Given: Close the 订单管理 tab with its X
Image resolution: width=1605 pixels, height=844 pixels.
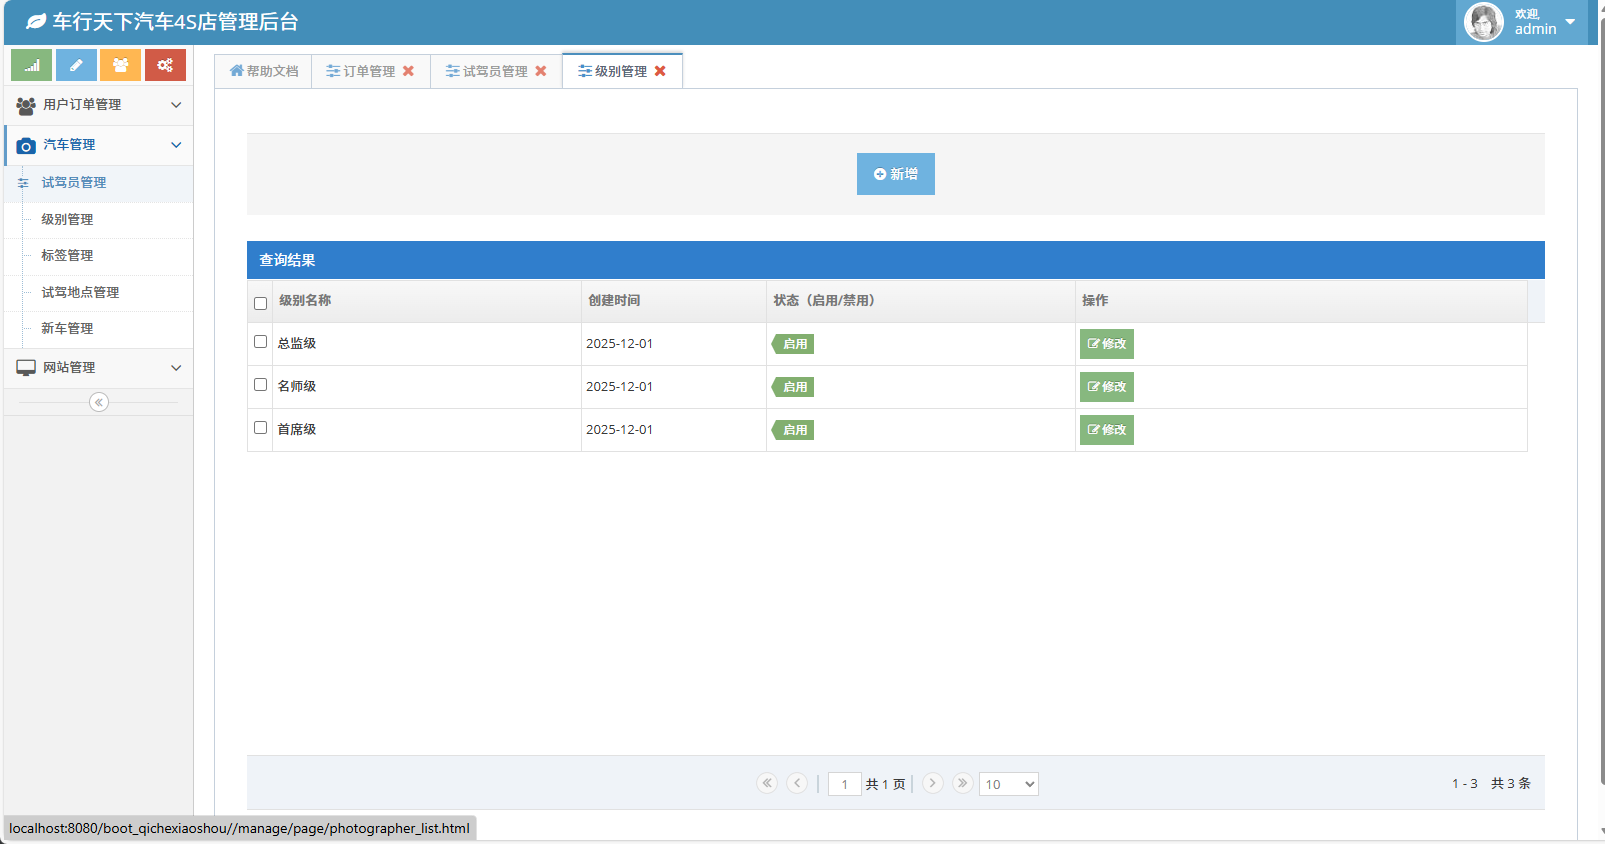Looking at the screenshot, I should 408,71.
